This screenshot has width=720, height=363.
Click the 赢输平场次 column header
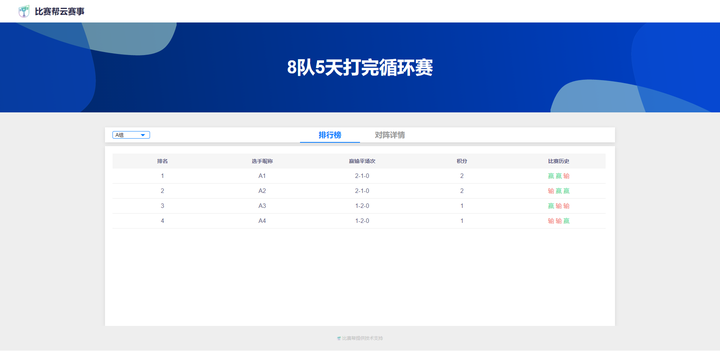pyautogui.click(x=362, y=161)
